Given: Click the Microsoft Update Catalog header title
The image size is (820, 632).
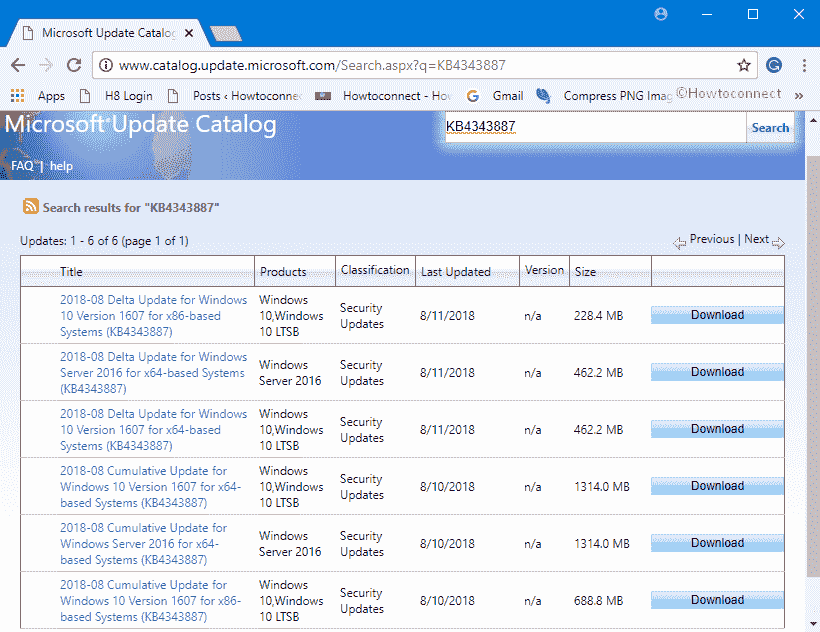Looking at the screenshot, I should [x=140, y=124].
